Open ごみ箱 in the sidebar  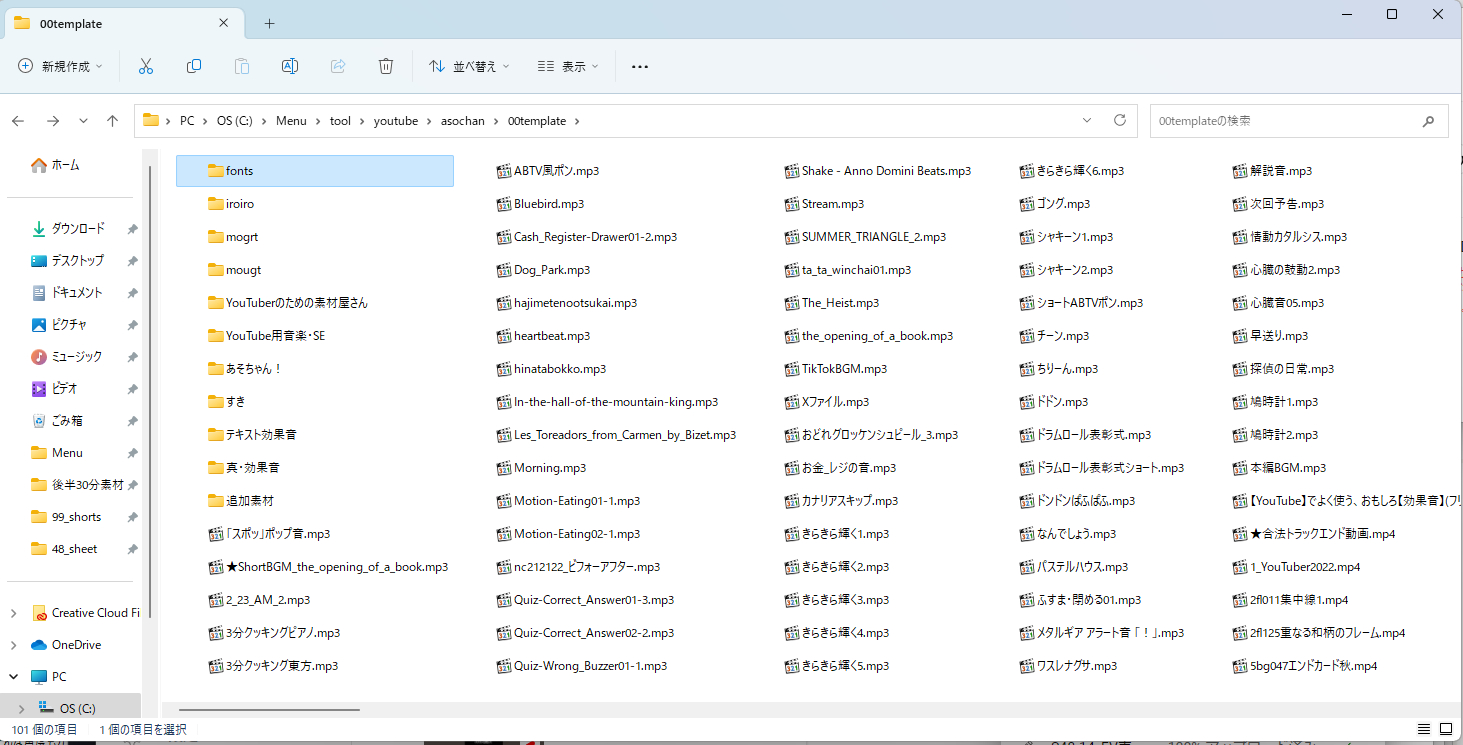(x=66, y=421)
